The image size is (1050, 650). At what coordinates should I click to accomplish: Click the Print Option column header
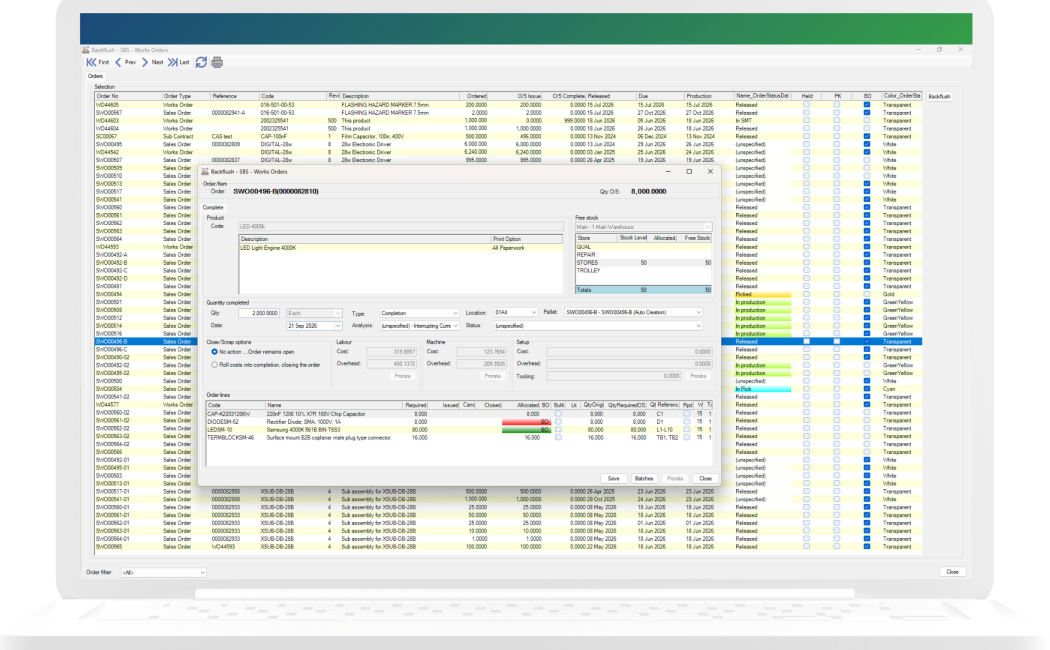pos(526,239)
